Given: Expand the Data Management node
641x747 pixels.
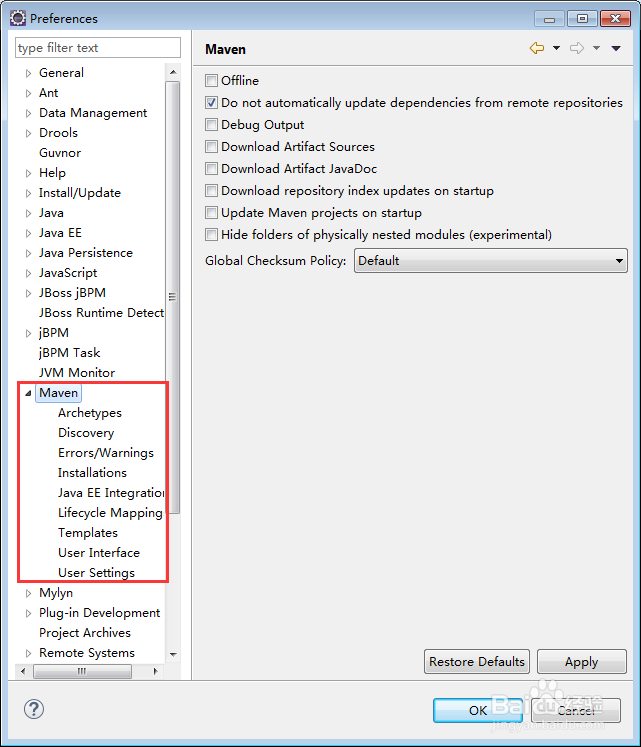Looking at the screenshot, I should pyautogui.click(x=29, y=113).
